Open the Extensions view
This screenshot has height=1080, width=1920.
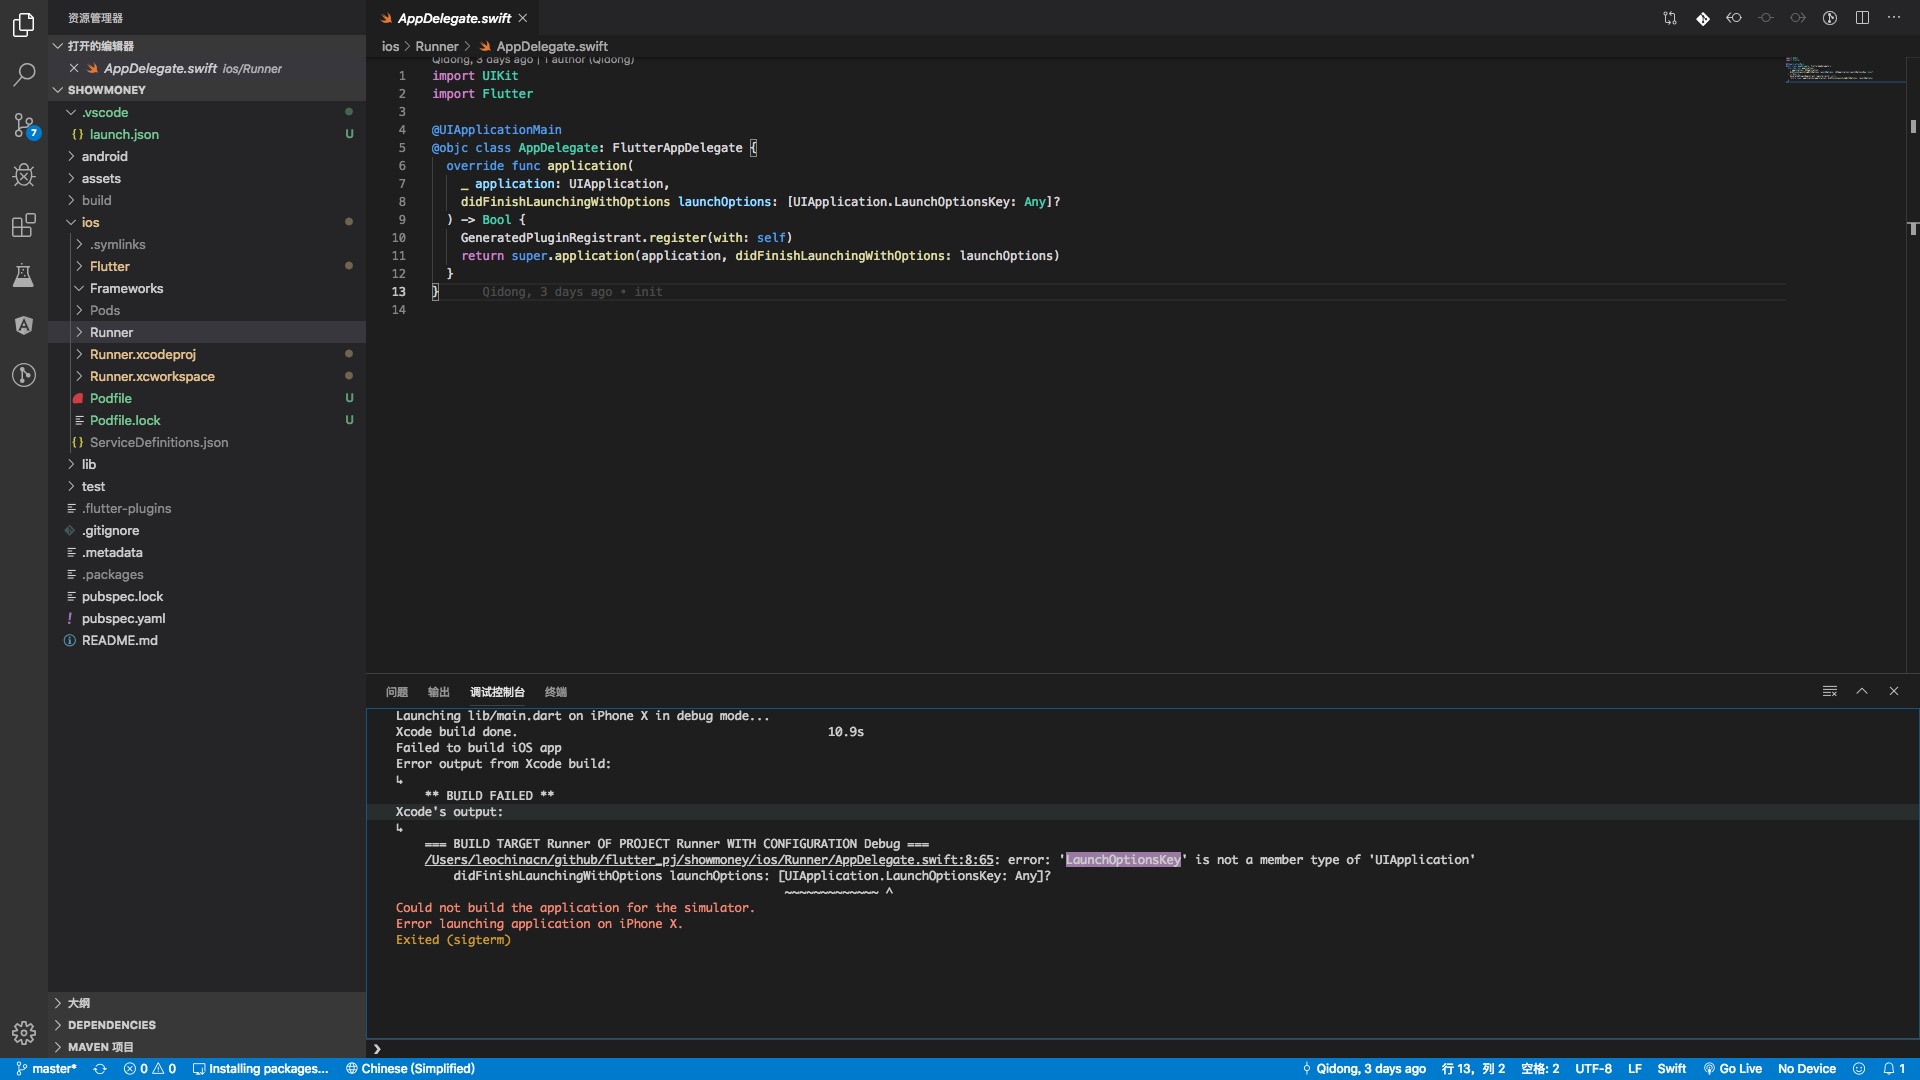pos(24,225)
